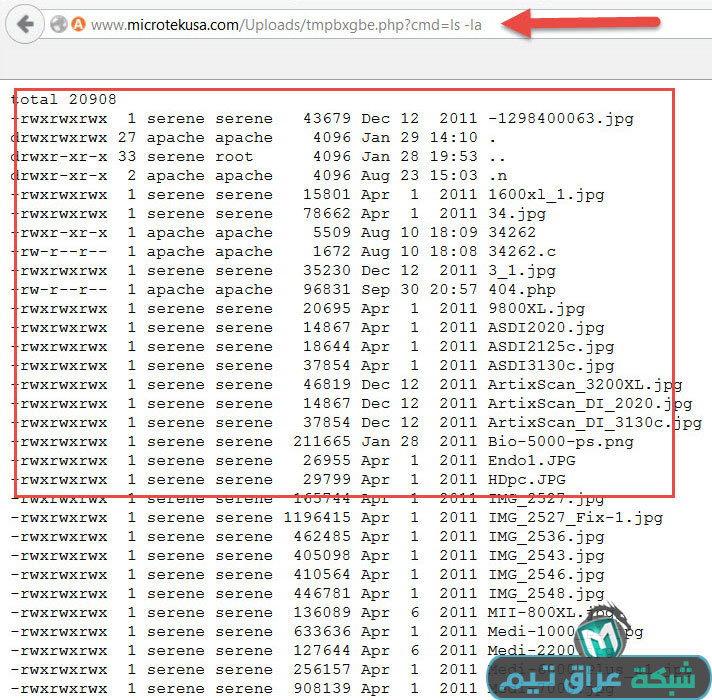The width and height of the screenshot is (712, 700).
Task: Select the '.n' directory entry
Action: (x=497, y=175)
